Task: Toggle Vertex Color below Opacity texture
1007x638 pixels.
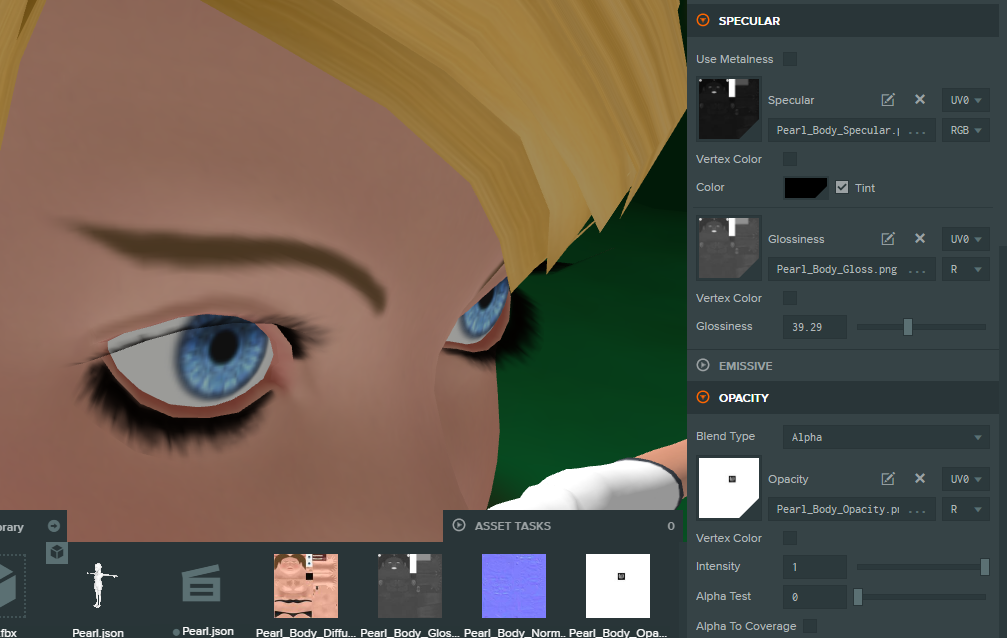Action: pyautogui.click(x=790, y=538)
